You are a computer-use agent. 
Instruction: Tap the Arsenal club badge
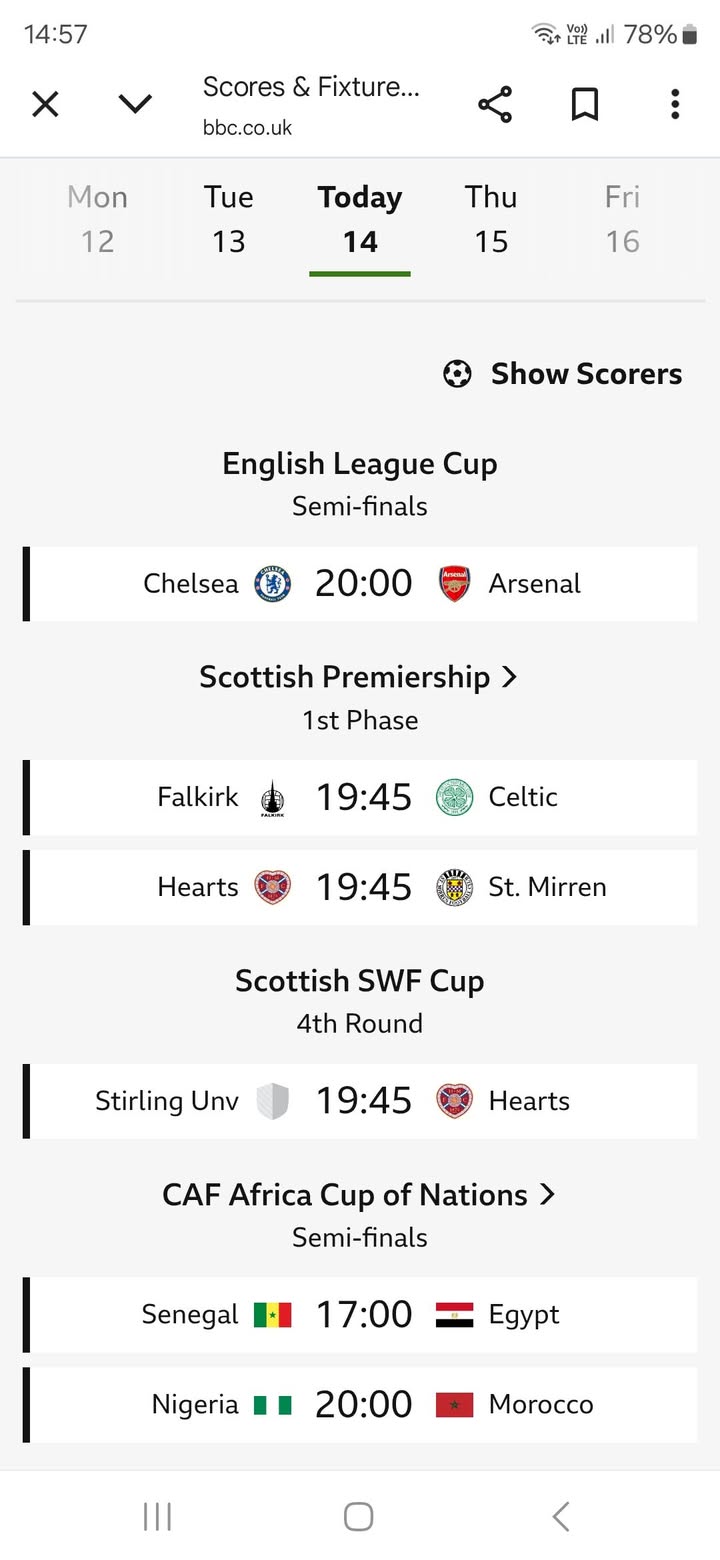[x=454, y=584]
